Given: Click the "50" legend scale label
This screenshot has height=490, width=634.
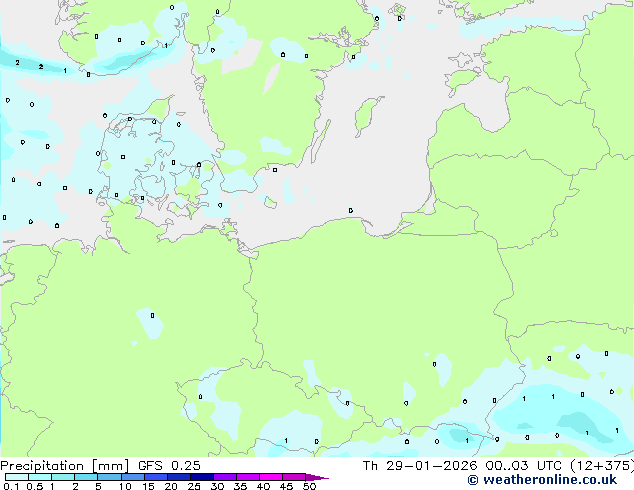Looking at the screenshot, I should (x=309, y=486).
